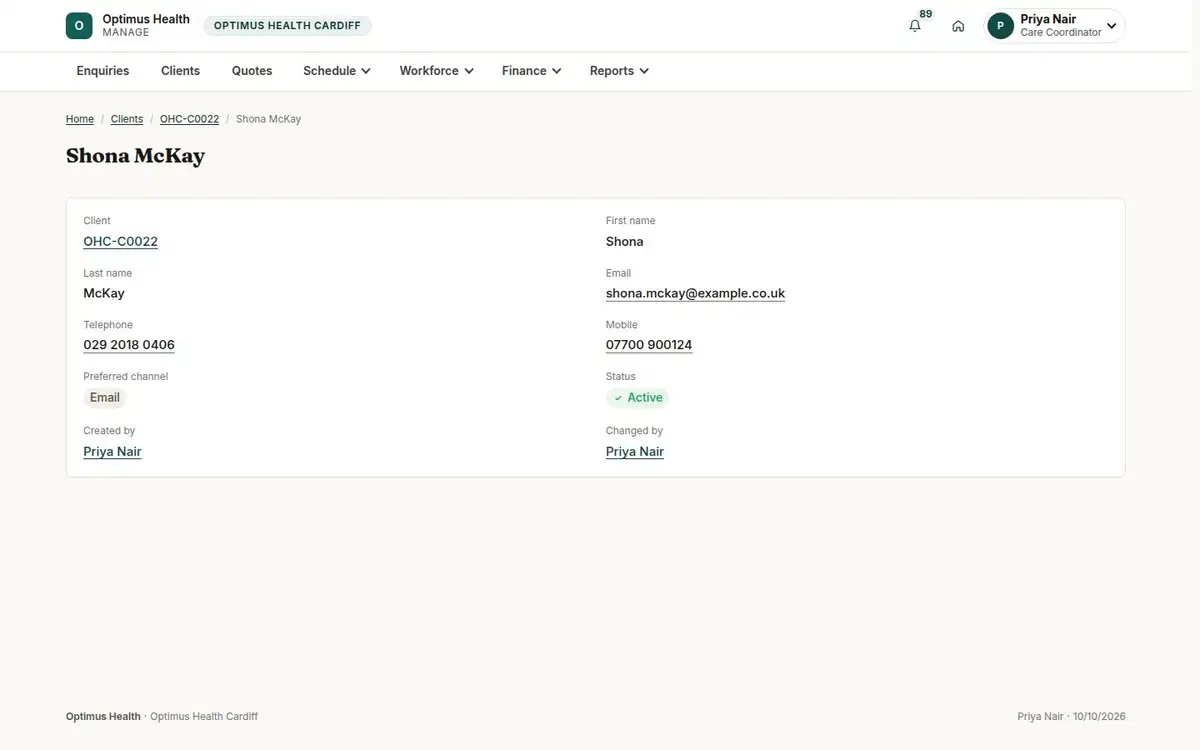Expand the user profile chevron
Screen dimensions: 1200x750
point(1111,26)
